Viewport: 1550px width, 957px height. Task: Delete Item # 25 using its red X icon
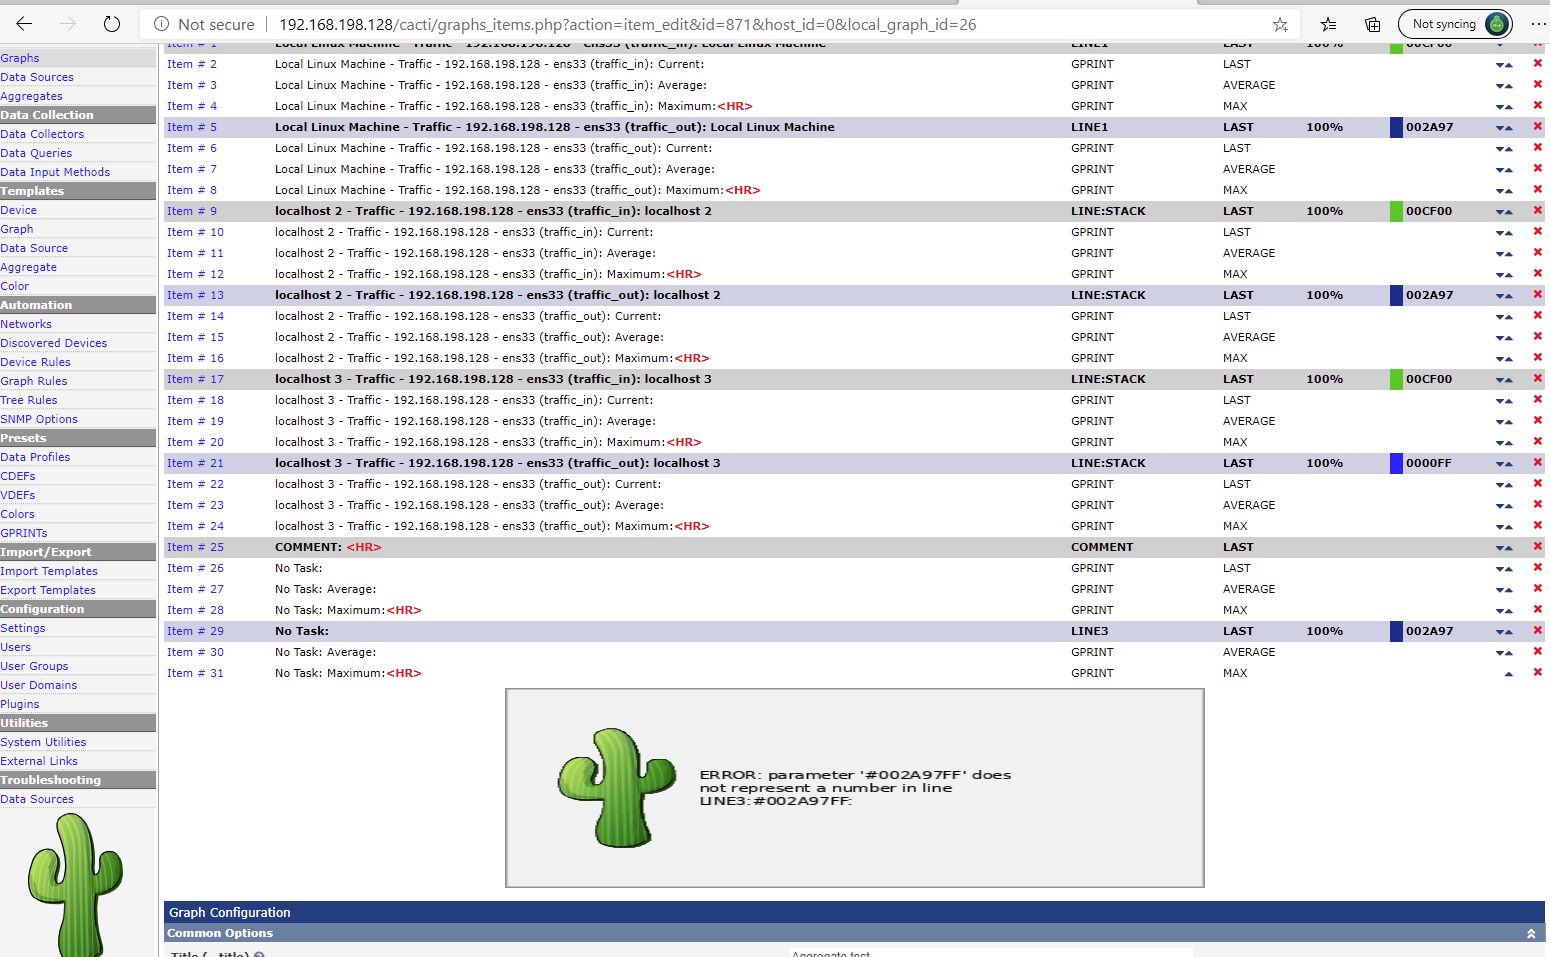1537,547
